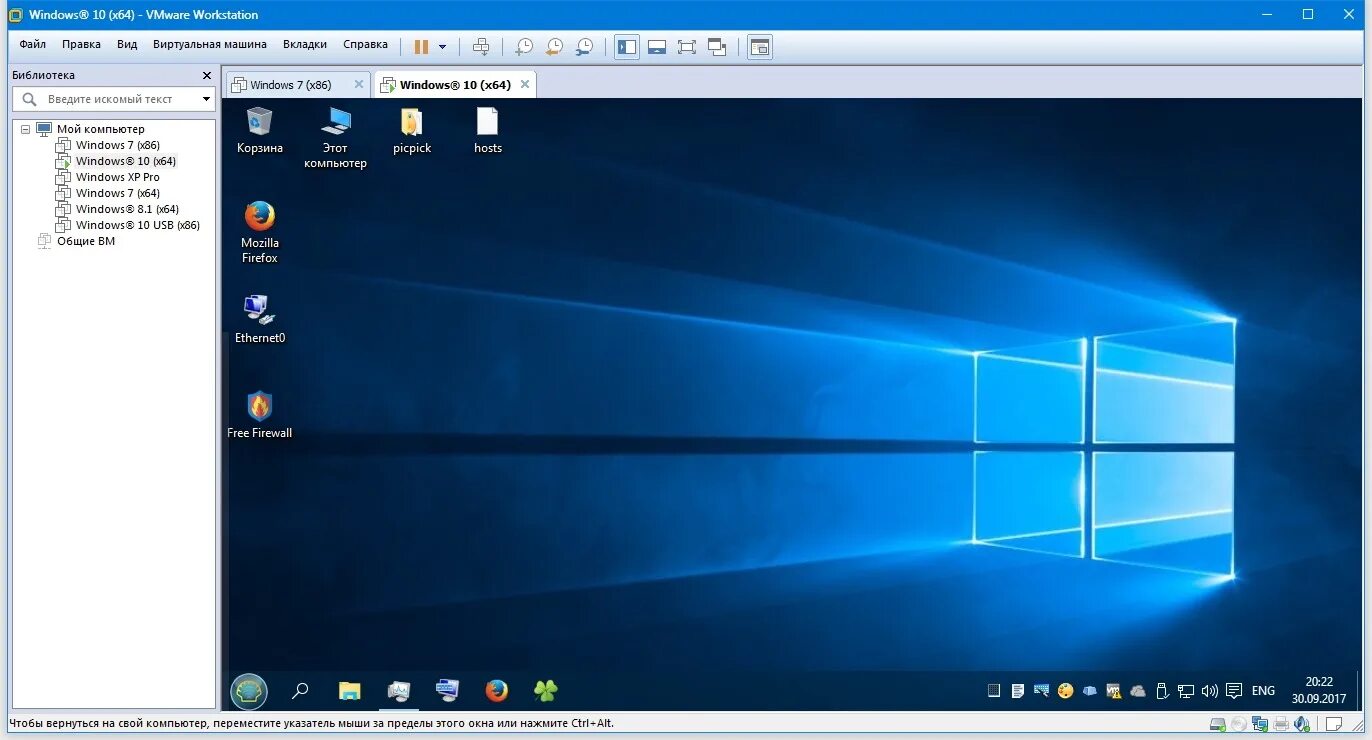Click the Этот компьютер desktop icon

[335, 137]
